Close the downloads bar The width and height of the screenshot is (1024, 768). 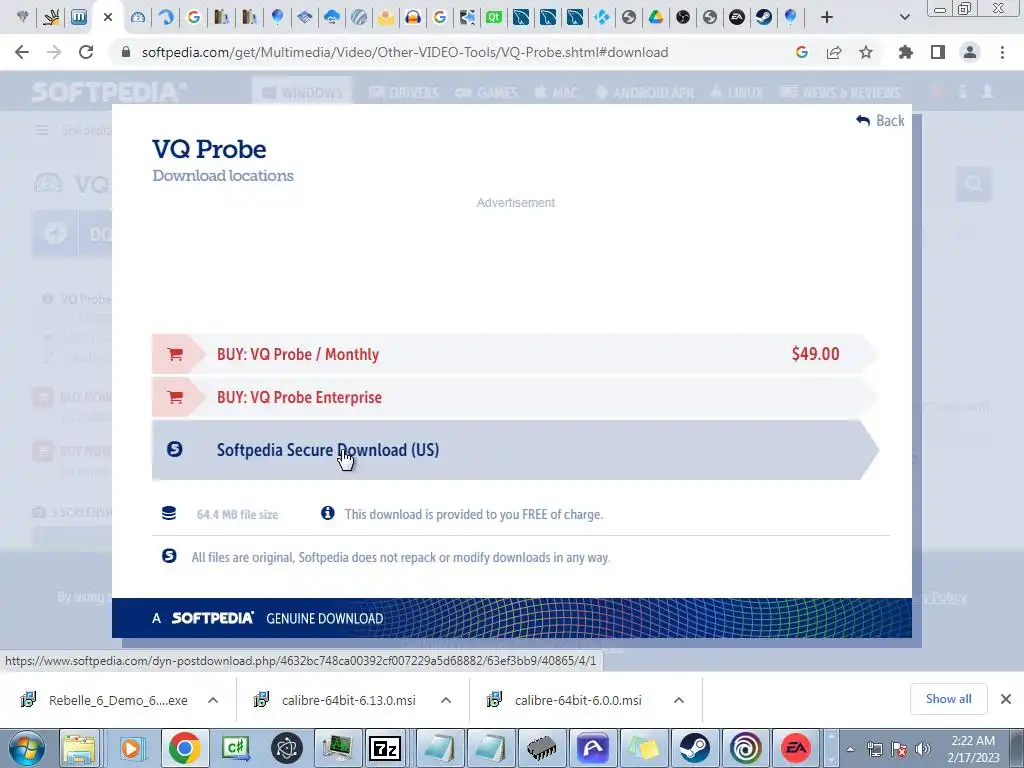[x=1006, y=699]
